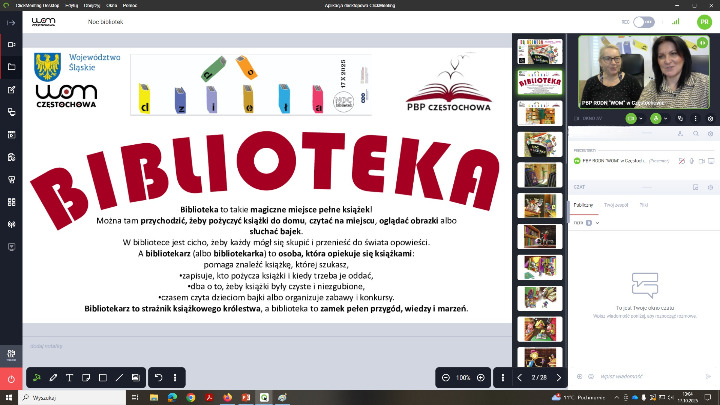Switch to the Publiczne chat tab
Image resolution: width=720 pixels, height=405 pixels.
pos(583,204)
